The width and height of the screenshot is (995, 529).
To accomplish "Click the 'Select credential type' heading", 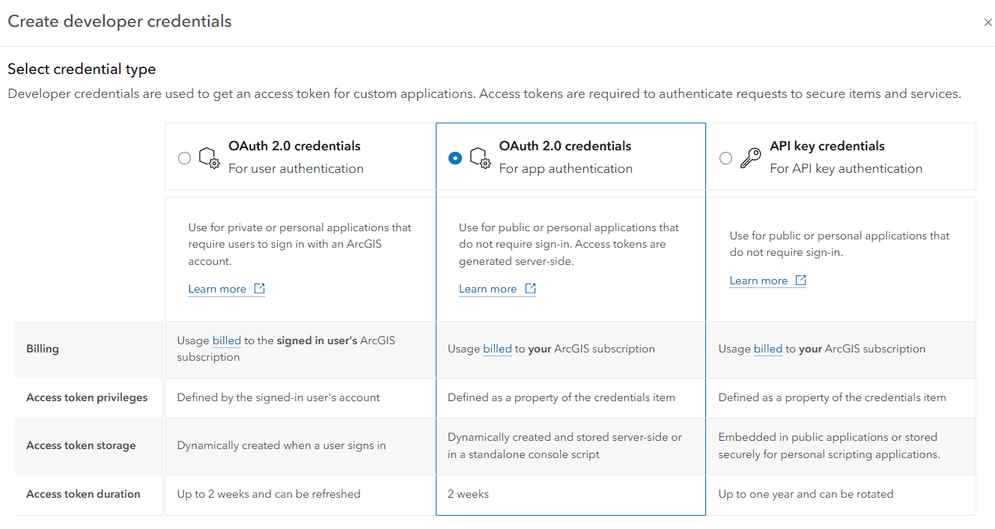I will click(x=82, y=69).
